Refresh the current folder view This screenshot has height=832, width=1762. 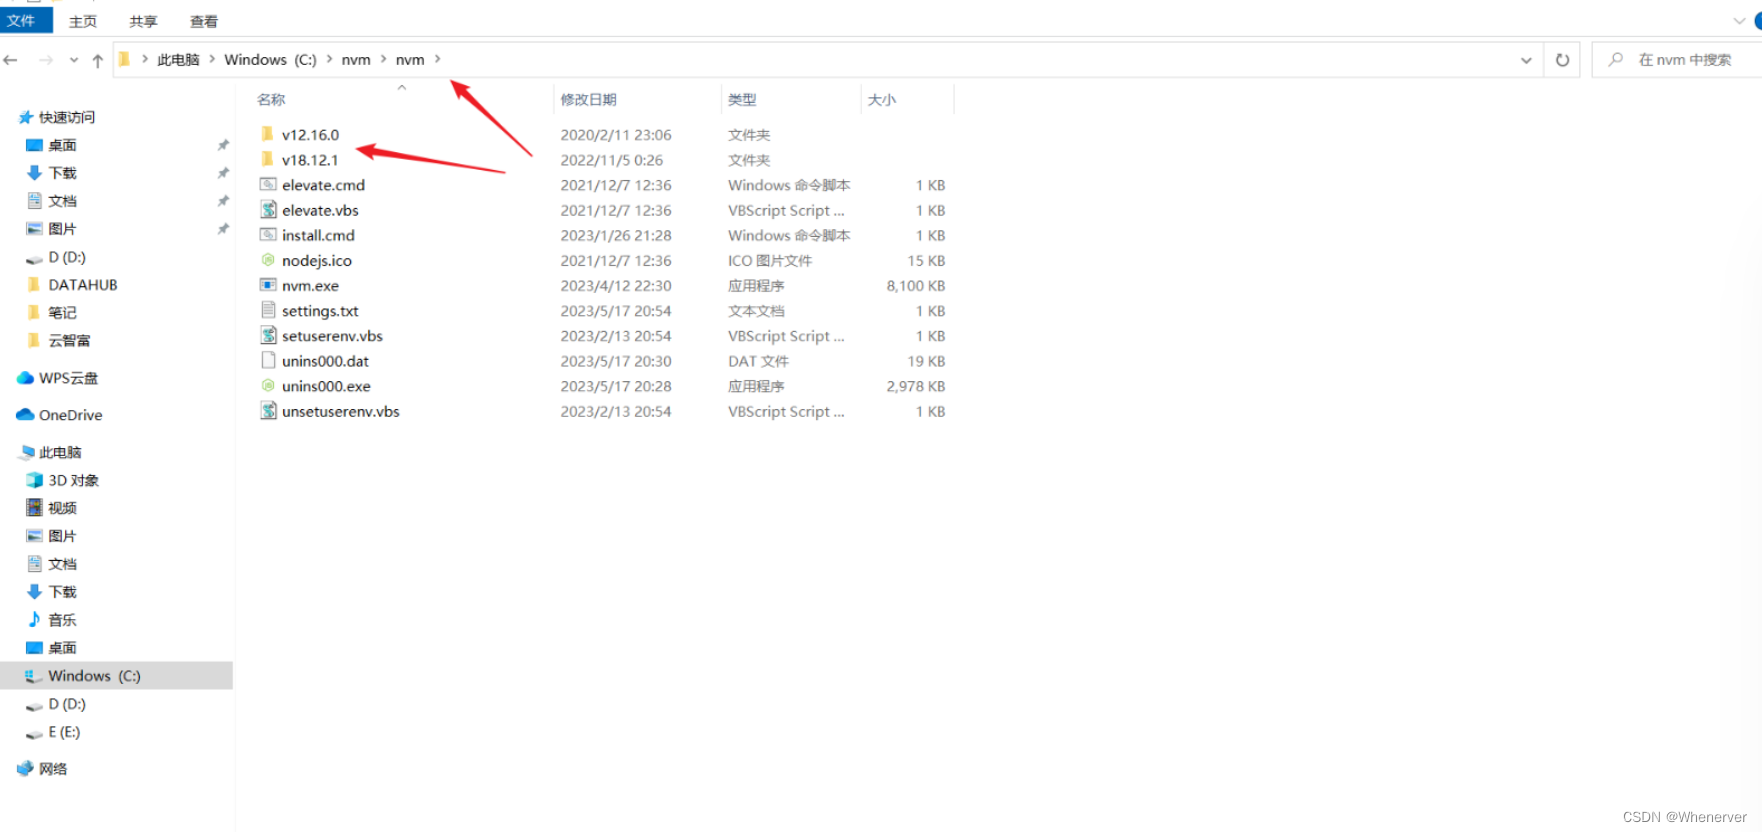pos(1562,60)
